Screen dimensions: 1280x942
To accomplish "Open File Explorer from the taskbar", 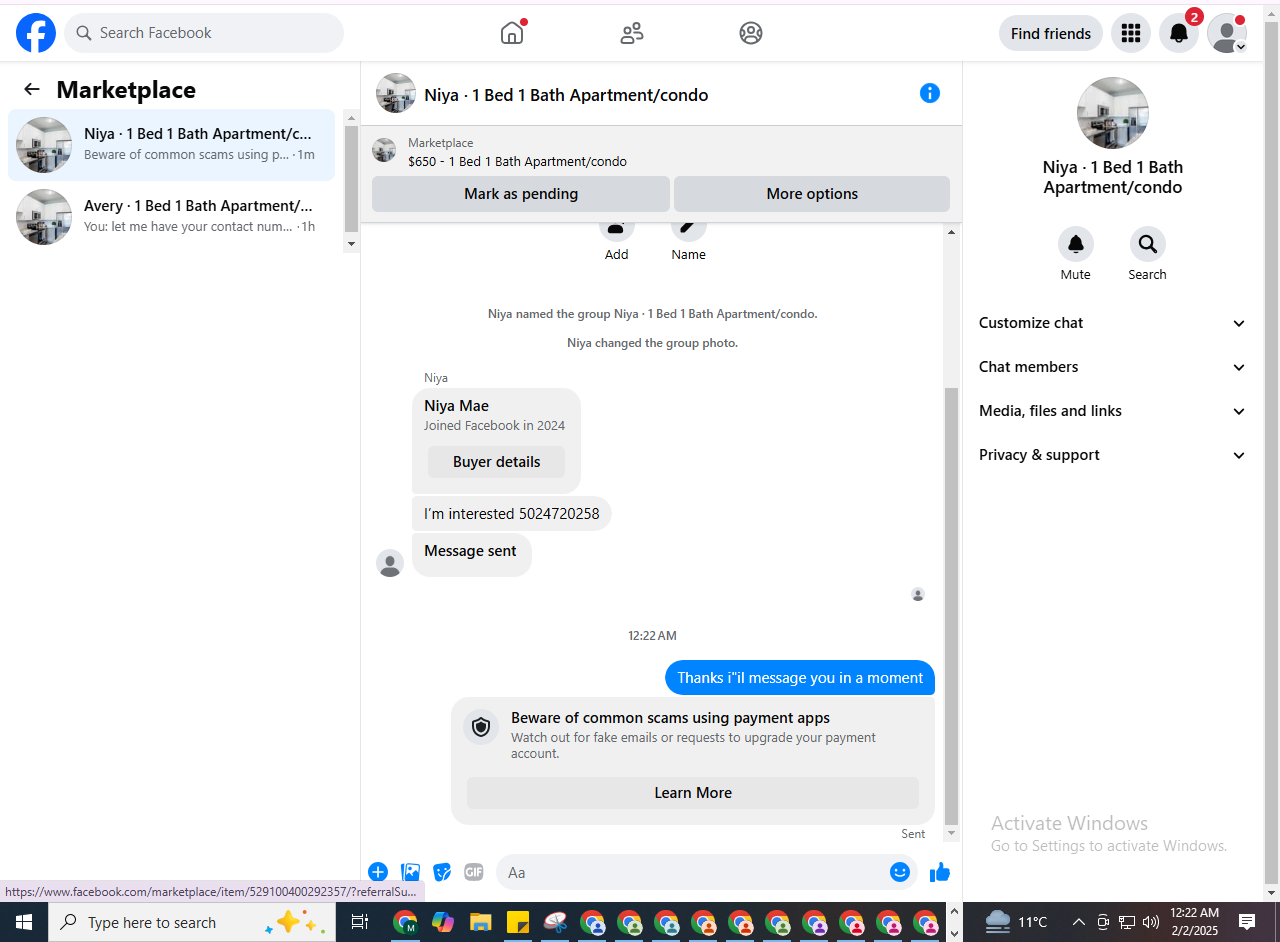I will pyautogui.click(x=480, y=922).
